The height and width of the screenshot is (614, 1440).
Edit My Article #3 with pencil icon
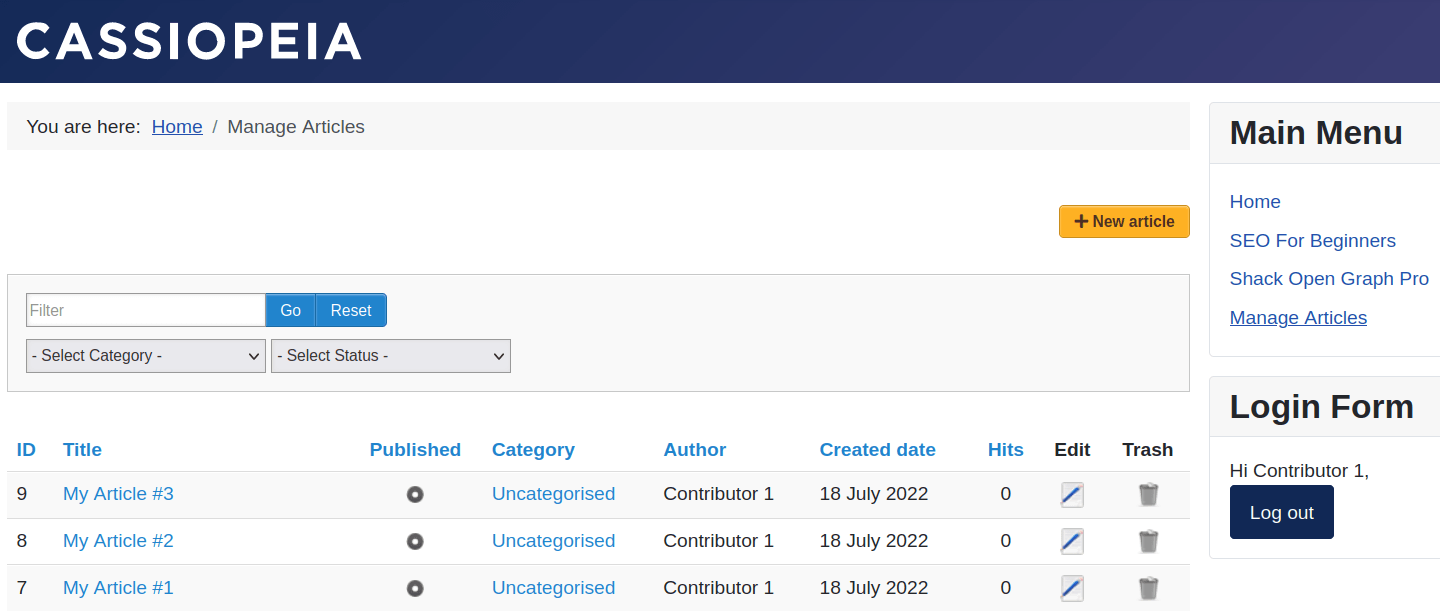click(1072, 494)
